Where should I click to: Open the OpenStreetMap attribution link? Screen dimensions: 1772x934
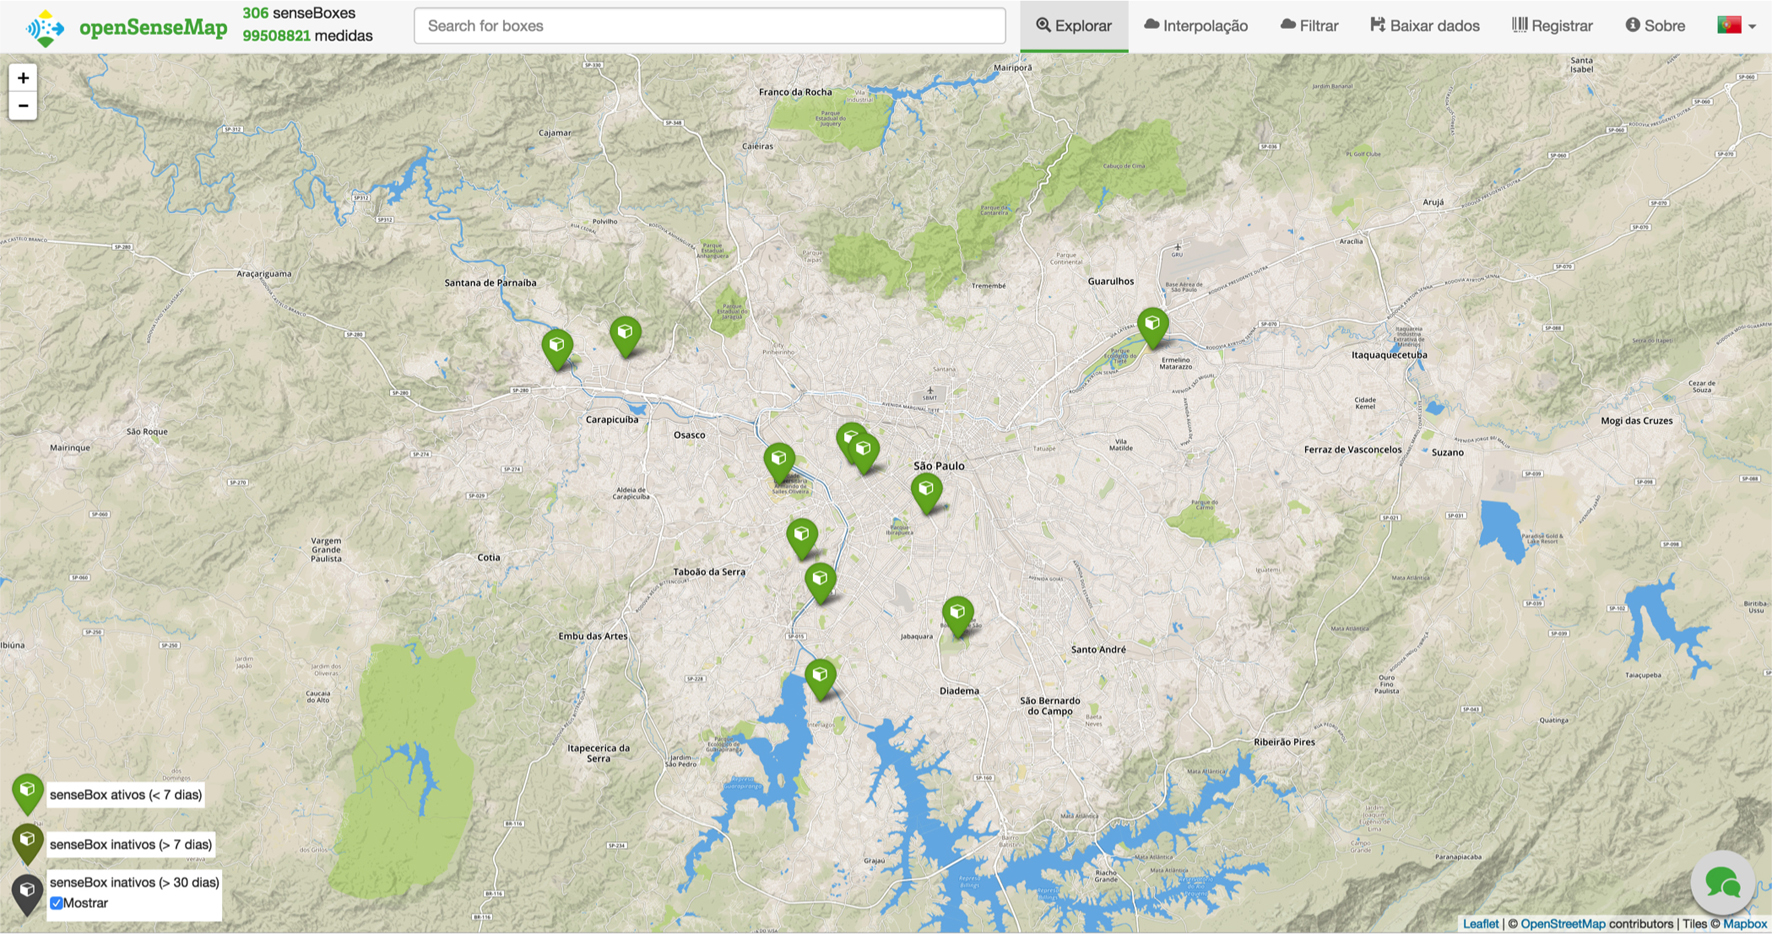1562,924
